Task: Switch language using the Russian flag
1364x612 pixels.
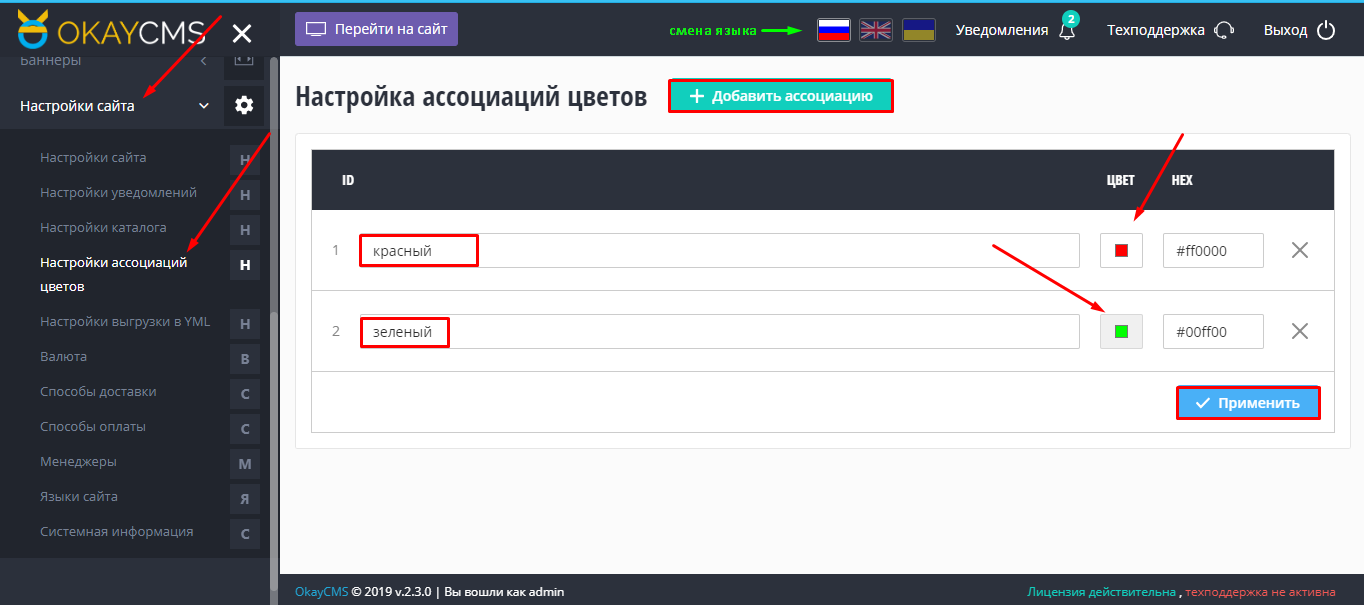Action: click(x=833, y=29)
